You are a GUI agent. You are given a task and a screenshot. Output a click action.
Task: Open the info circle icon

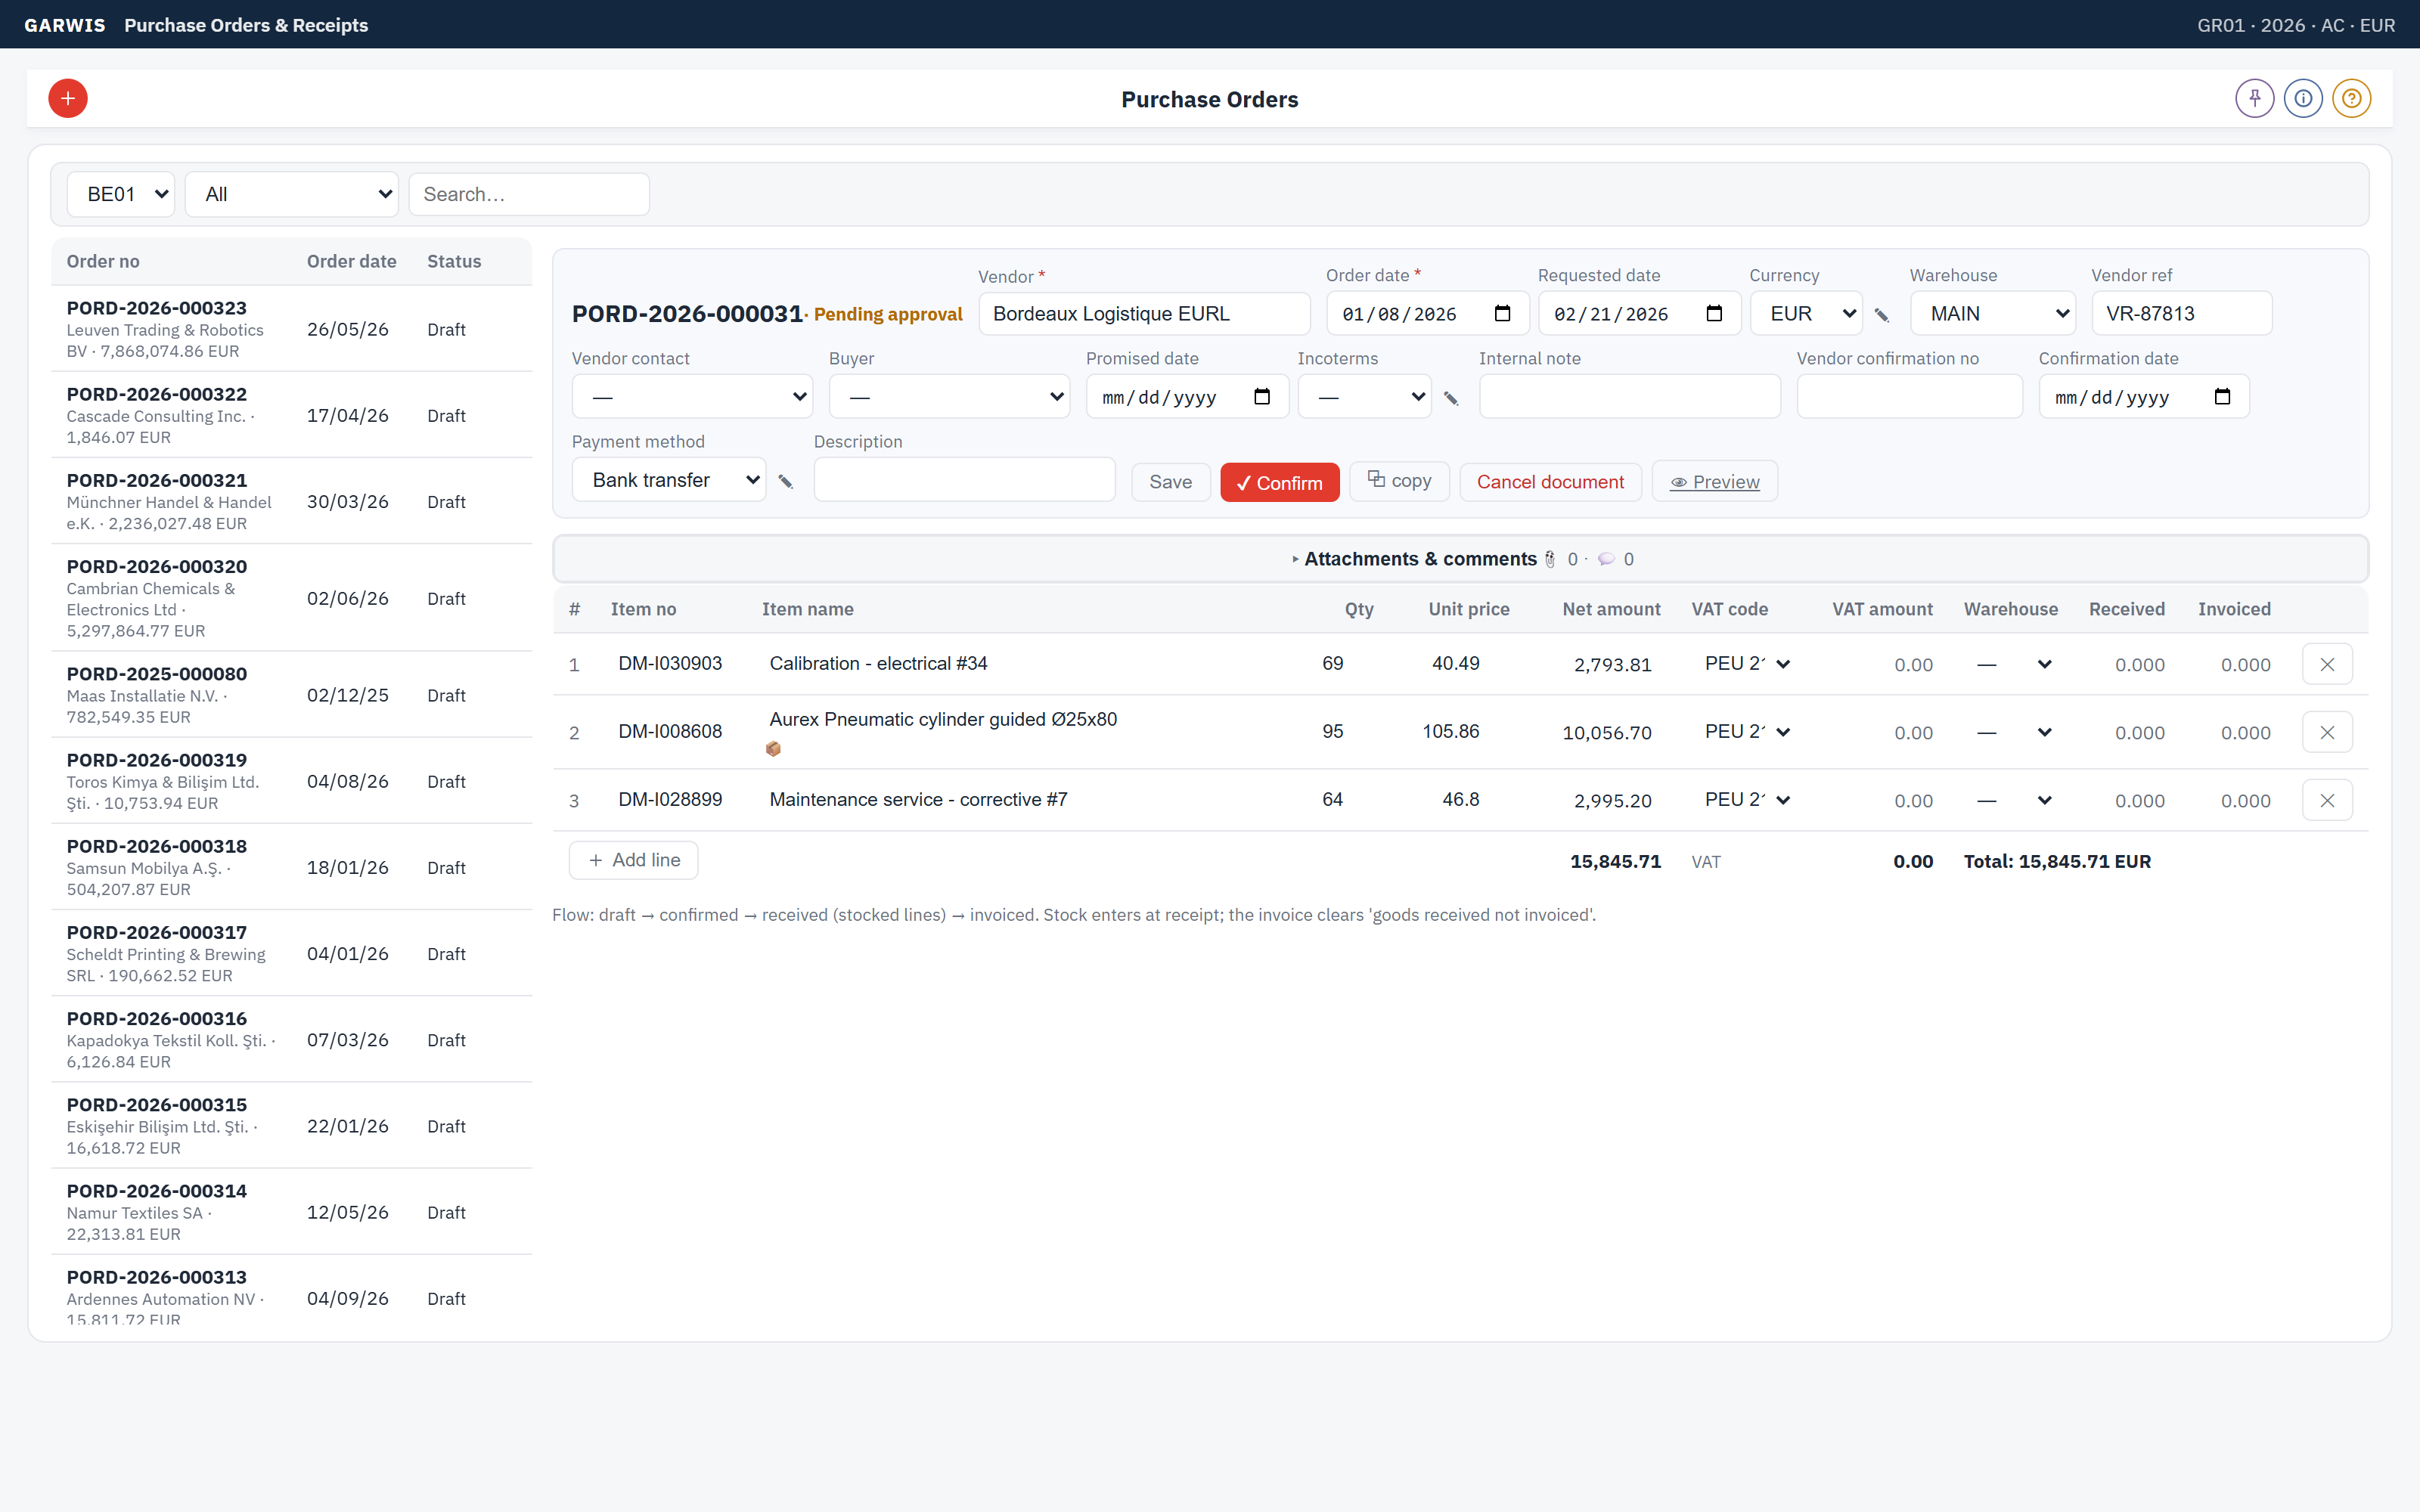click(2303, 98)
